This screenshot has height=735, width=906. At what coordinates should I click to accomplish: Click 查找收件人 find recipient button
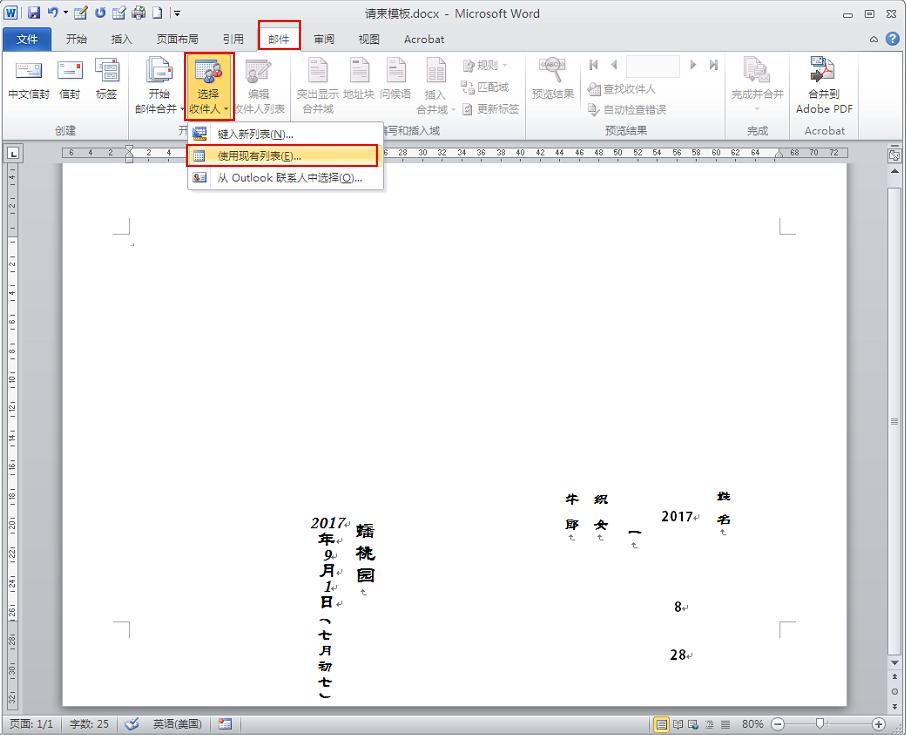click(621, 89)
